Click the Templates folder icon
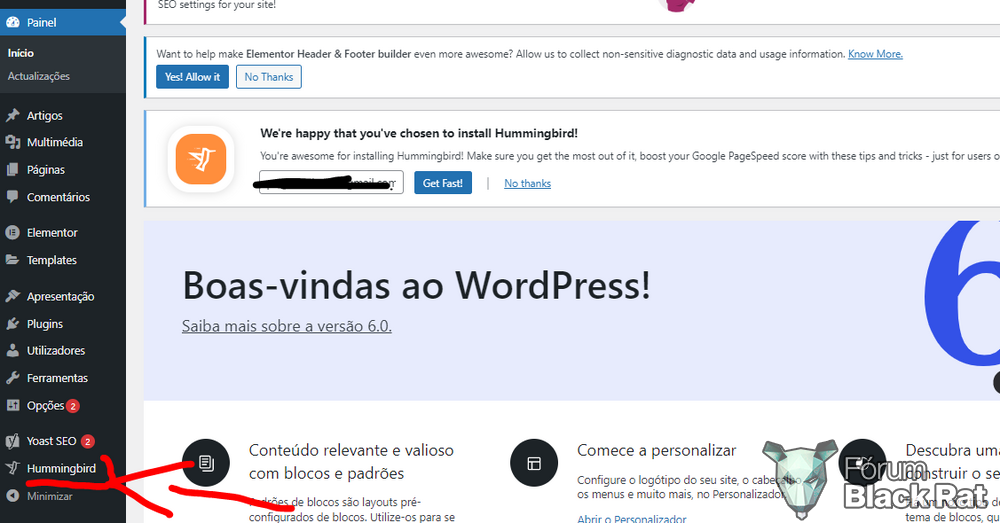This screenshot has width=1000, height=523. coord(13,260)
